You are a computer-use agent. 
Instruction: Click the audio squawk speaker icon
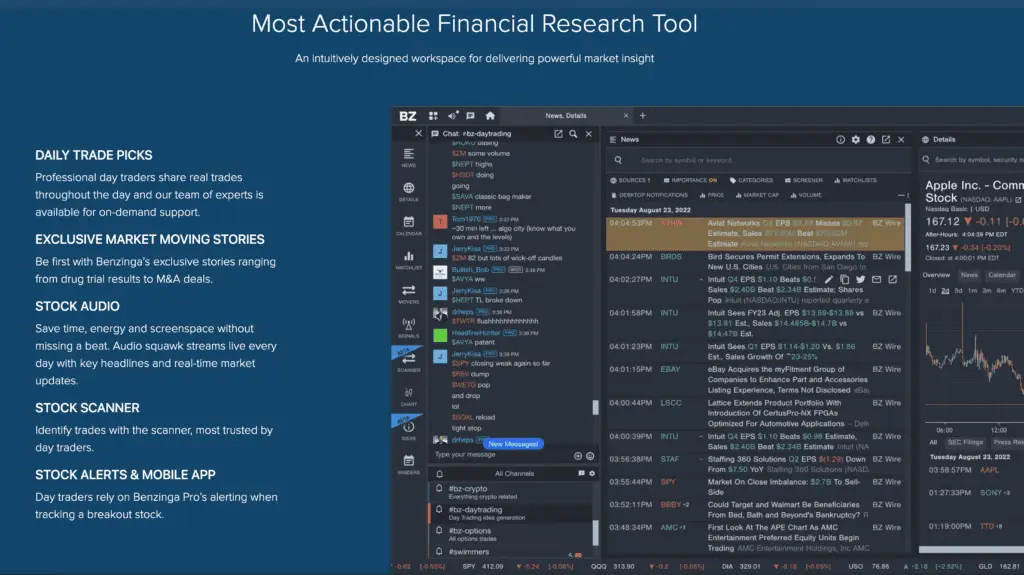[453, 116]
